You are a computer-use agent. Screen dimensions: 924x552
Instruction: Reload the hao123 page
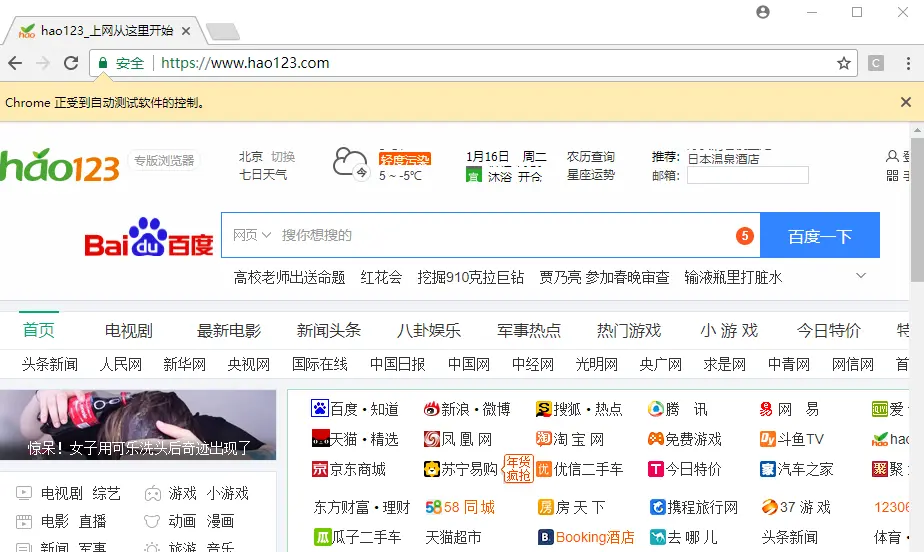click(x=71, y=63)
